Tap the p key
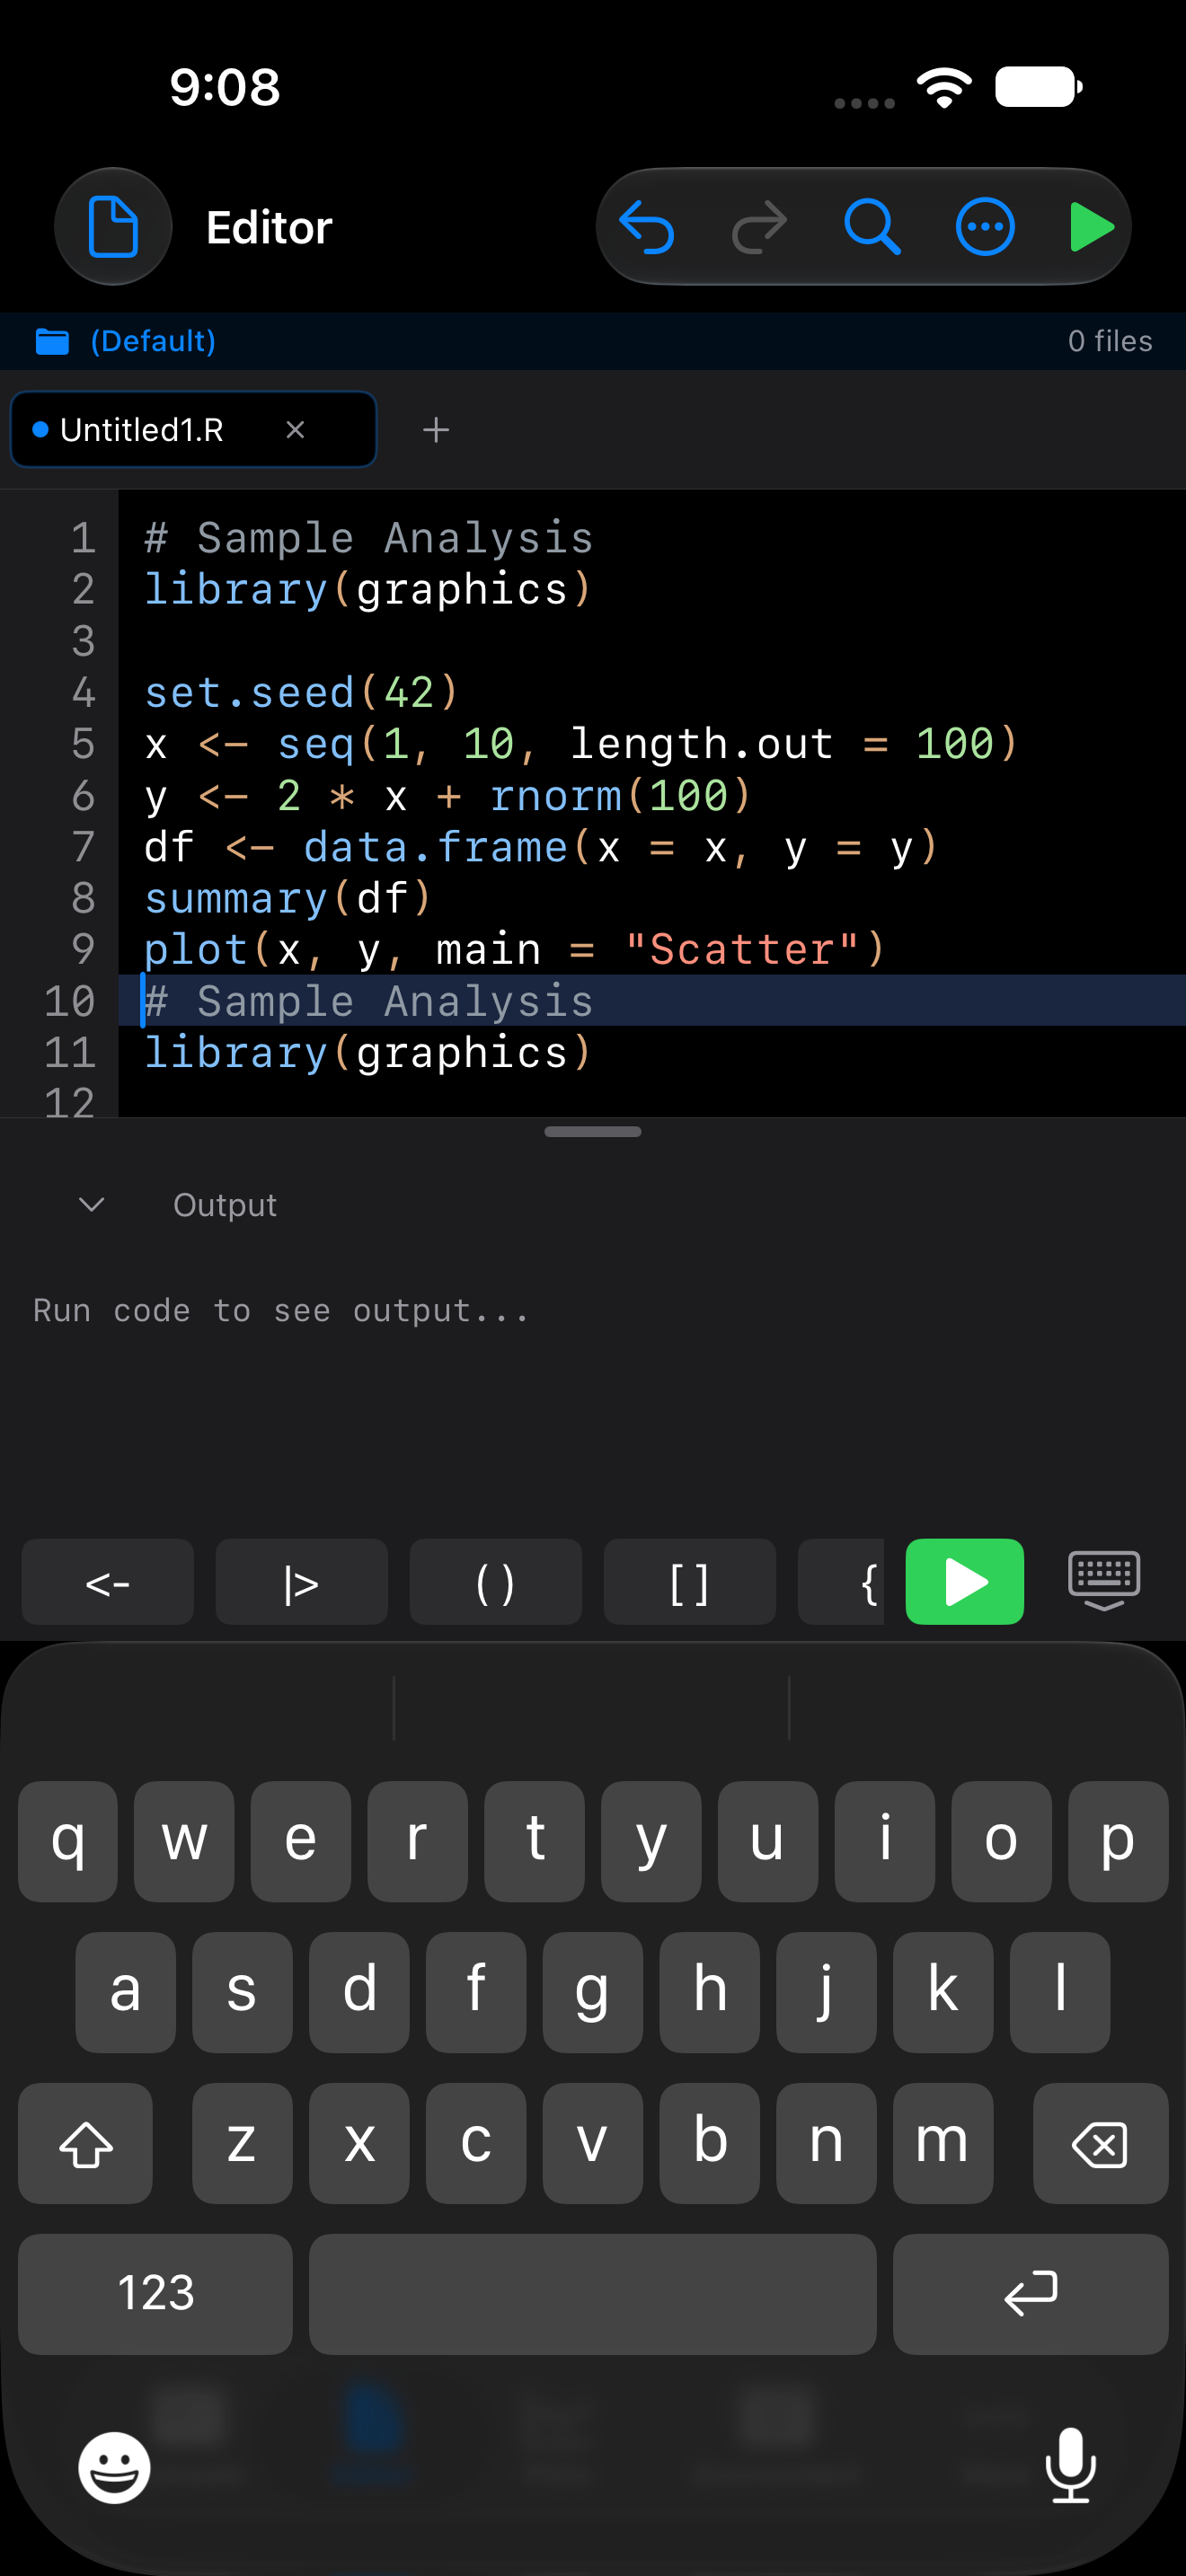The height and width of the screenshot is (2576, 1186). click(x=1118, y=1841)
